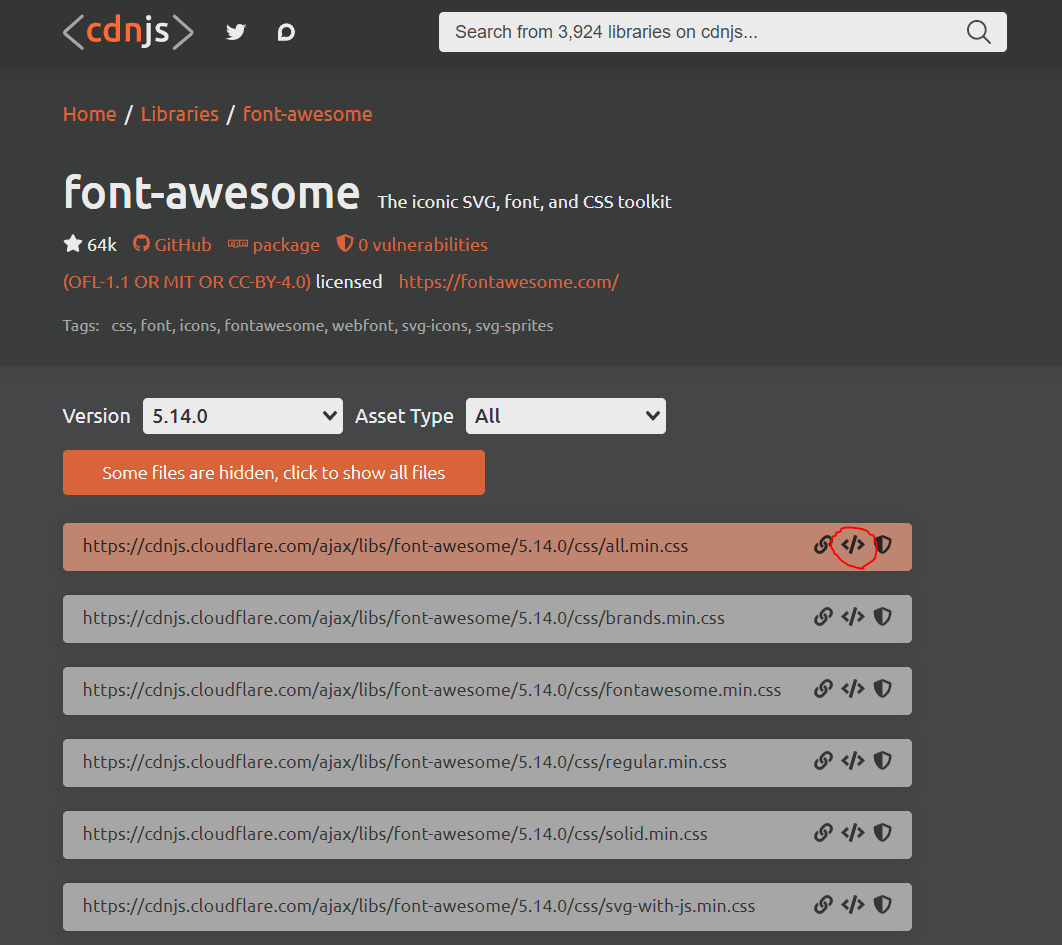This screenshot has width=1062, height=945.
Task: Copy URL icon for fontawesome.min.css
Action: click(x=823, y=689)
